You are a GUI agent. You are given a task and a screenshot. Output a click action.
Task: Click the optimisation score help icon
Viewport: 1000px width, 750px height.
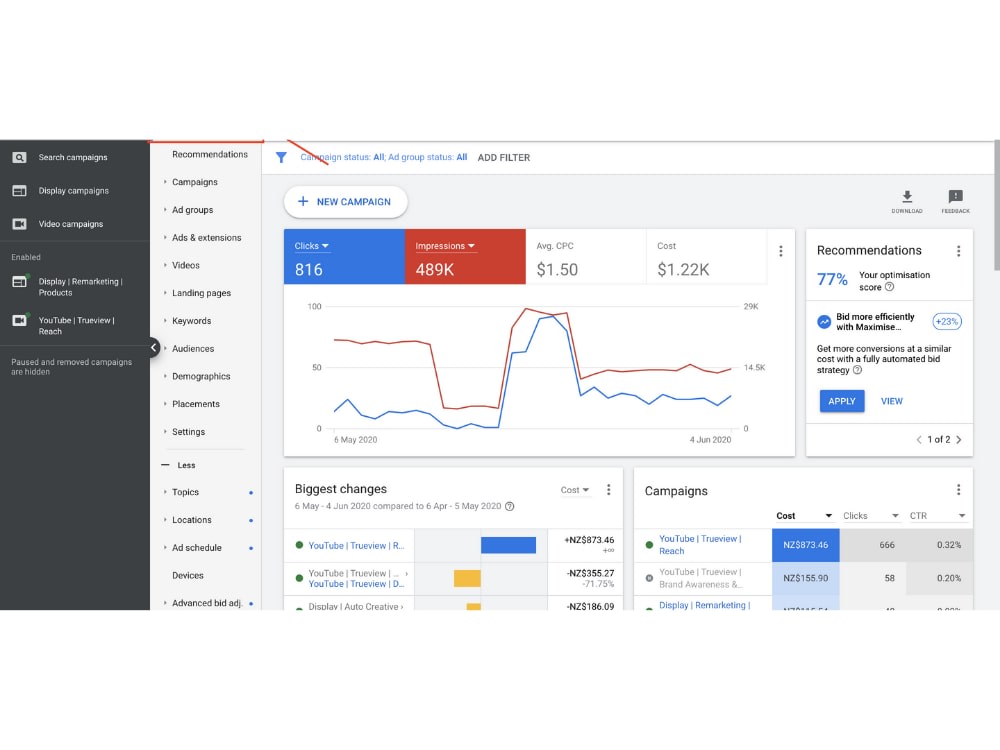pos(890,287)
